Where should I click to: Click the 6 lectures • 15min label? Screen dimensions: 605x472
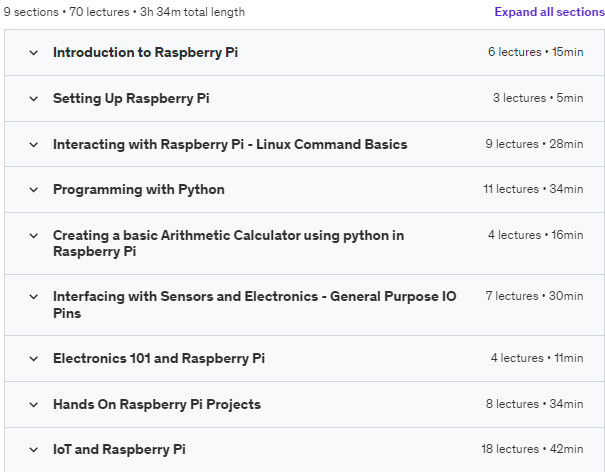(536, 52)
